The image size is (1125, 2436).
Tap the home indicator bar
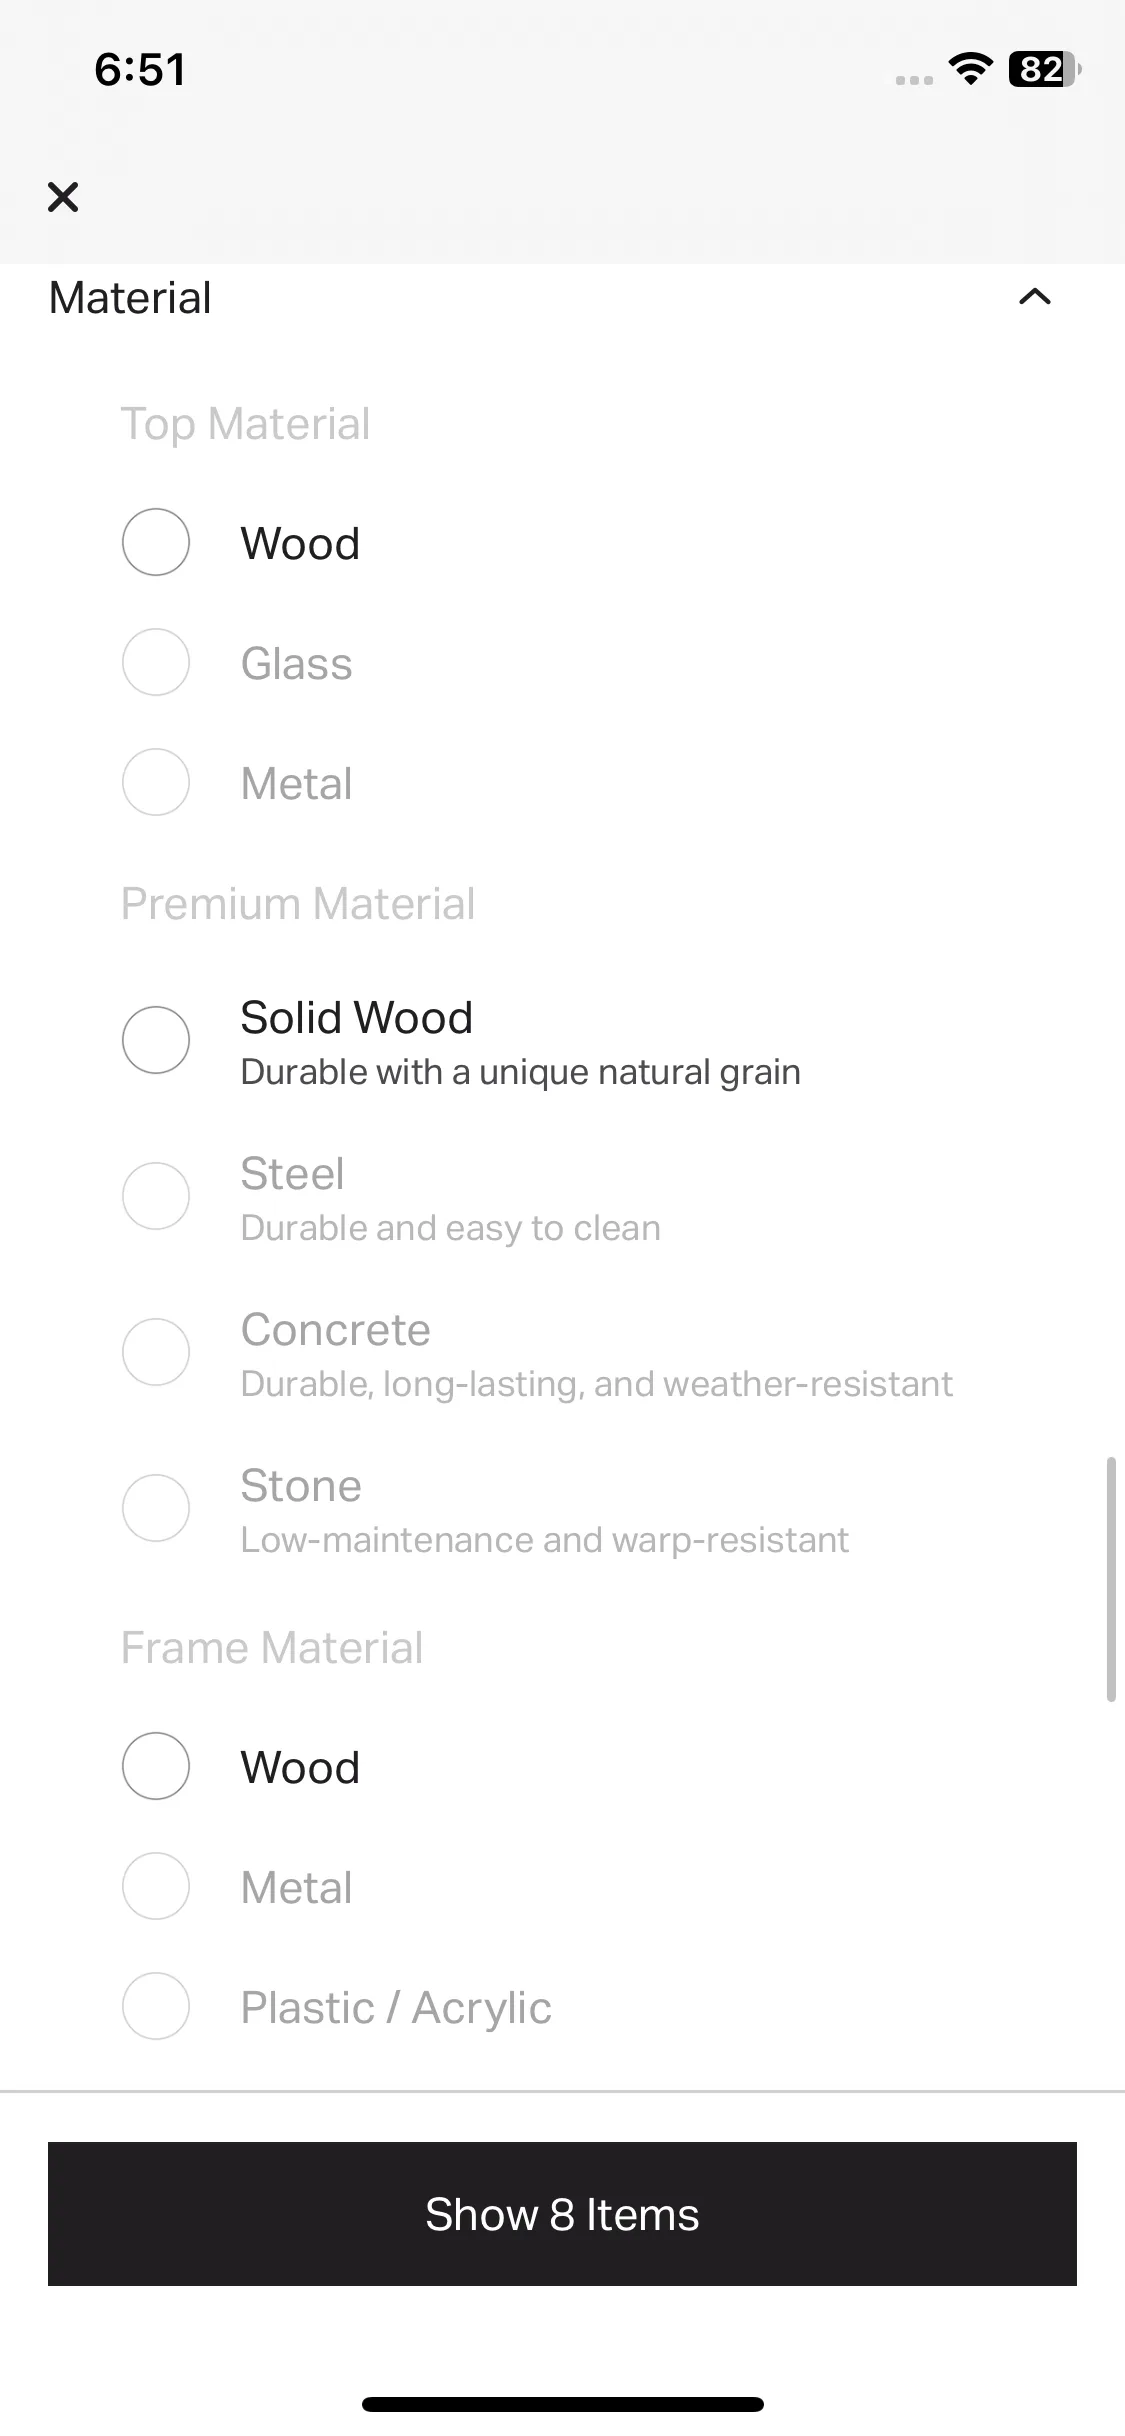pos(563,2404)
